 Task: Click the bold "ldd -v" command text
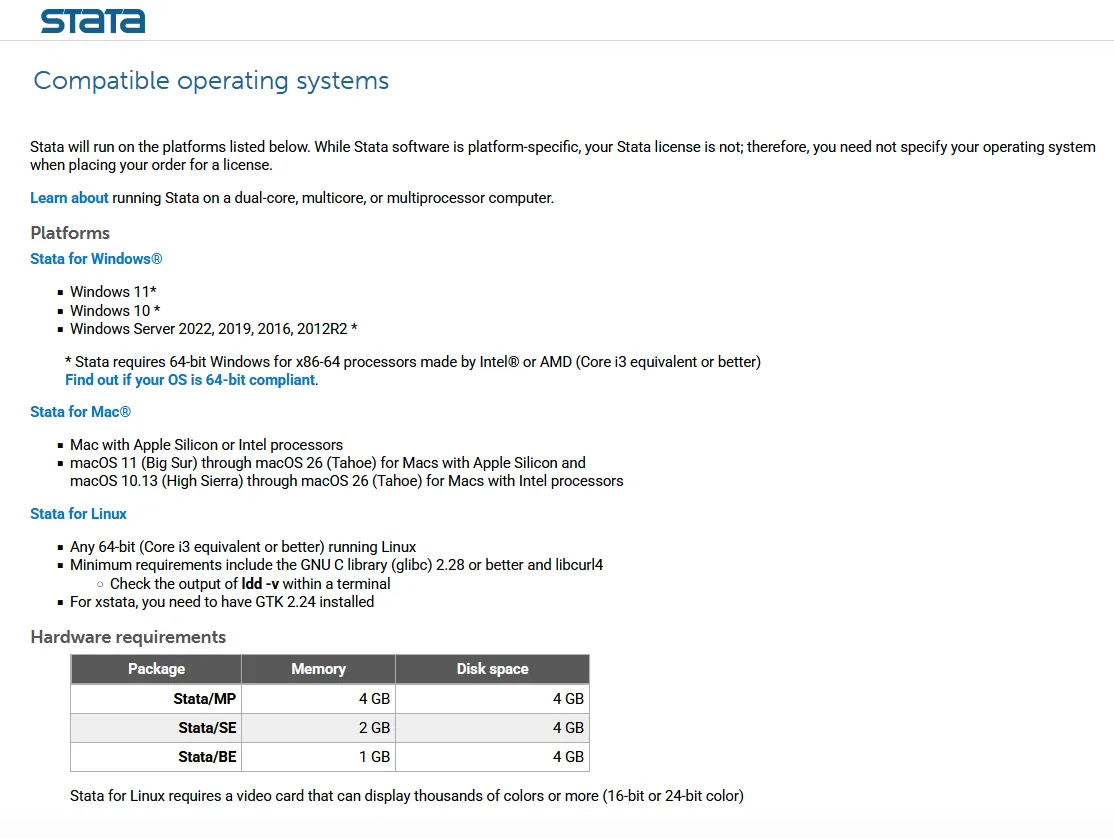coord(260,584)
